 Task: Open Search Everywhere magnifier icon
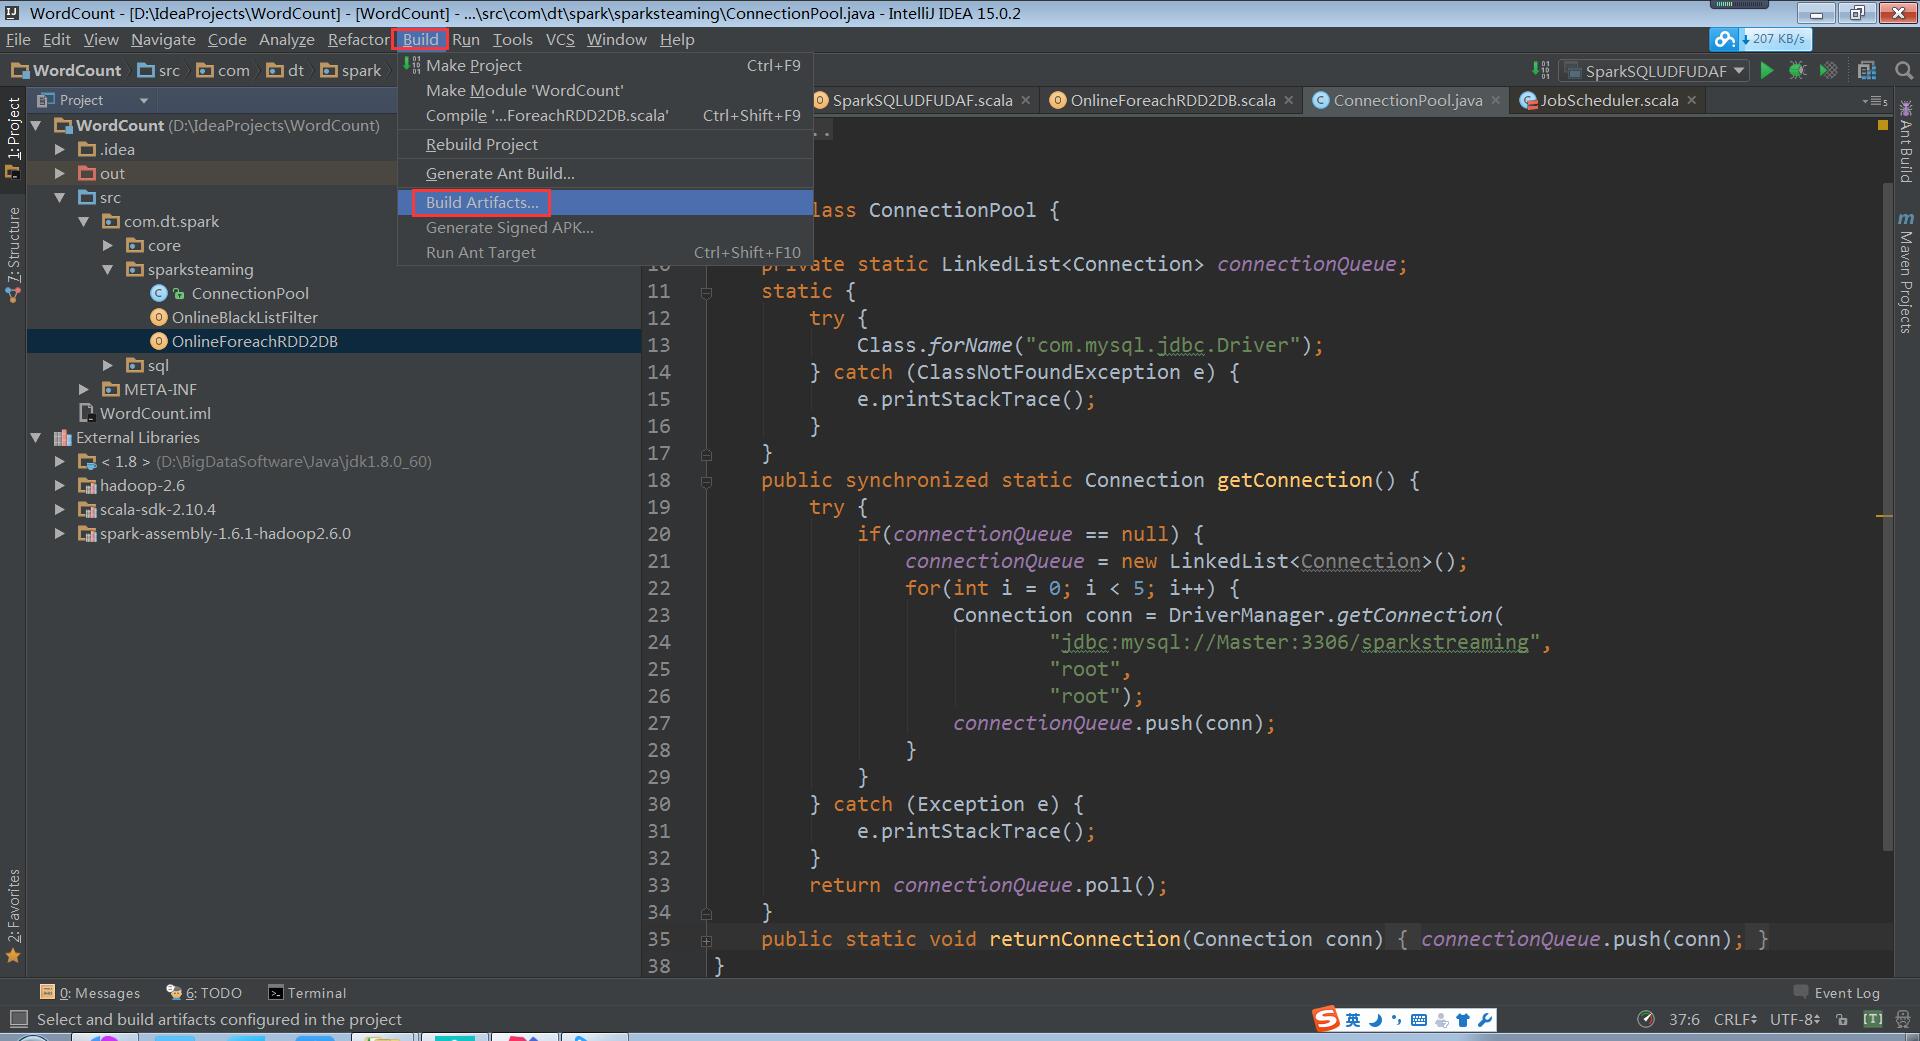[1904, 70]
